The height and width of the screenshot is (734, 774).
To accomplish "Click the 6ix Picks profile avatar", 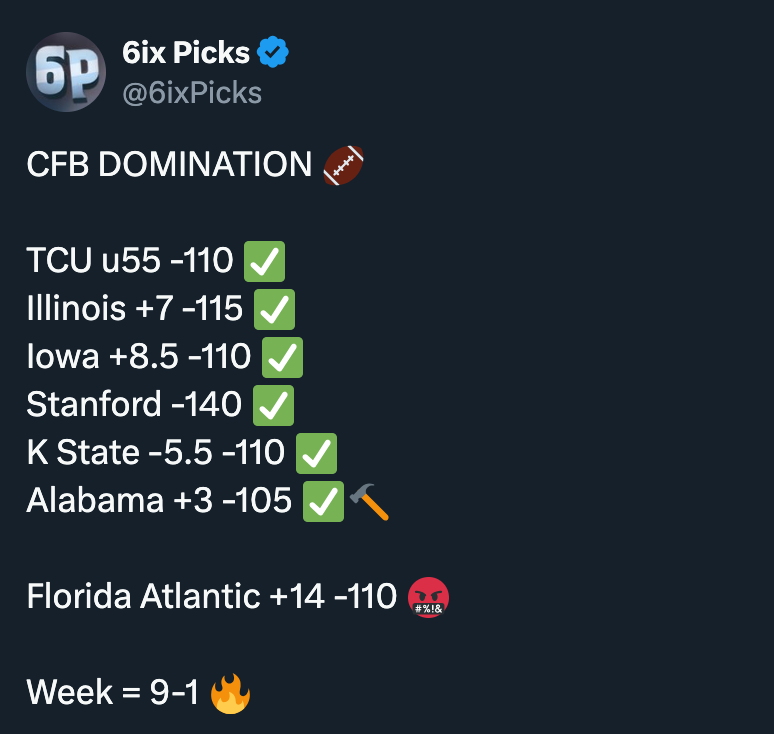I will click(66, 72).
